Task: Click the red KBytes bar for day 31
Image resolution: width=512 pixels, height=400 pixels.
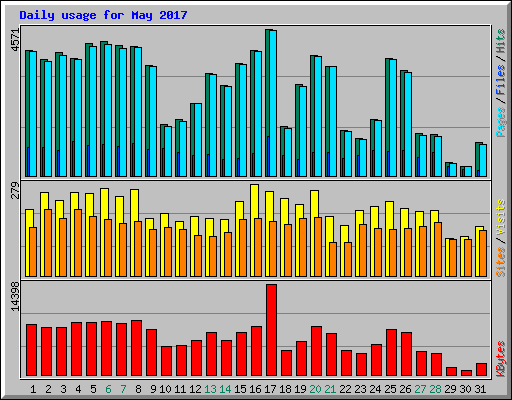Action: [x=481, y=370]
